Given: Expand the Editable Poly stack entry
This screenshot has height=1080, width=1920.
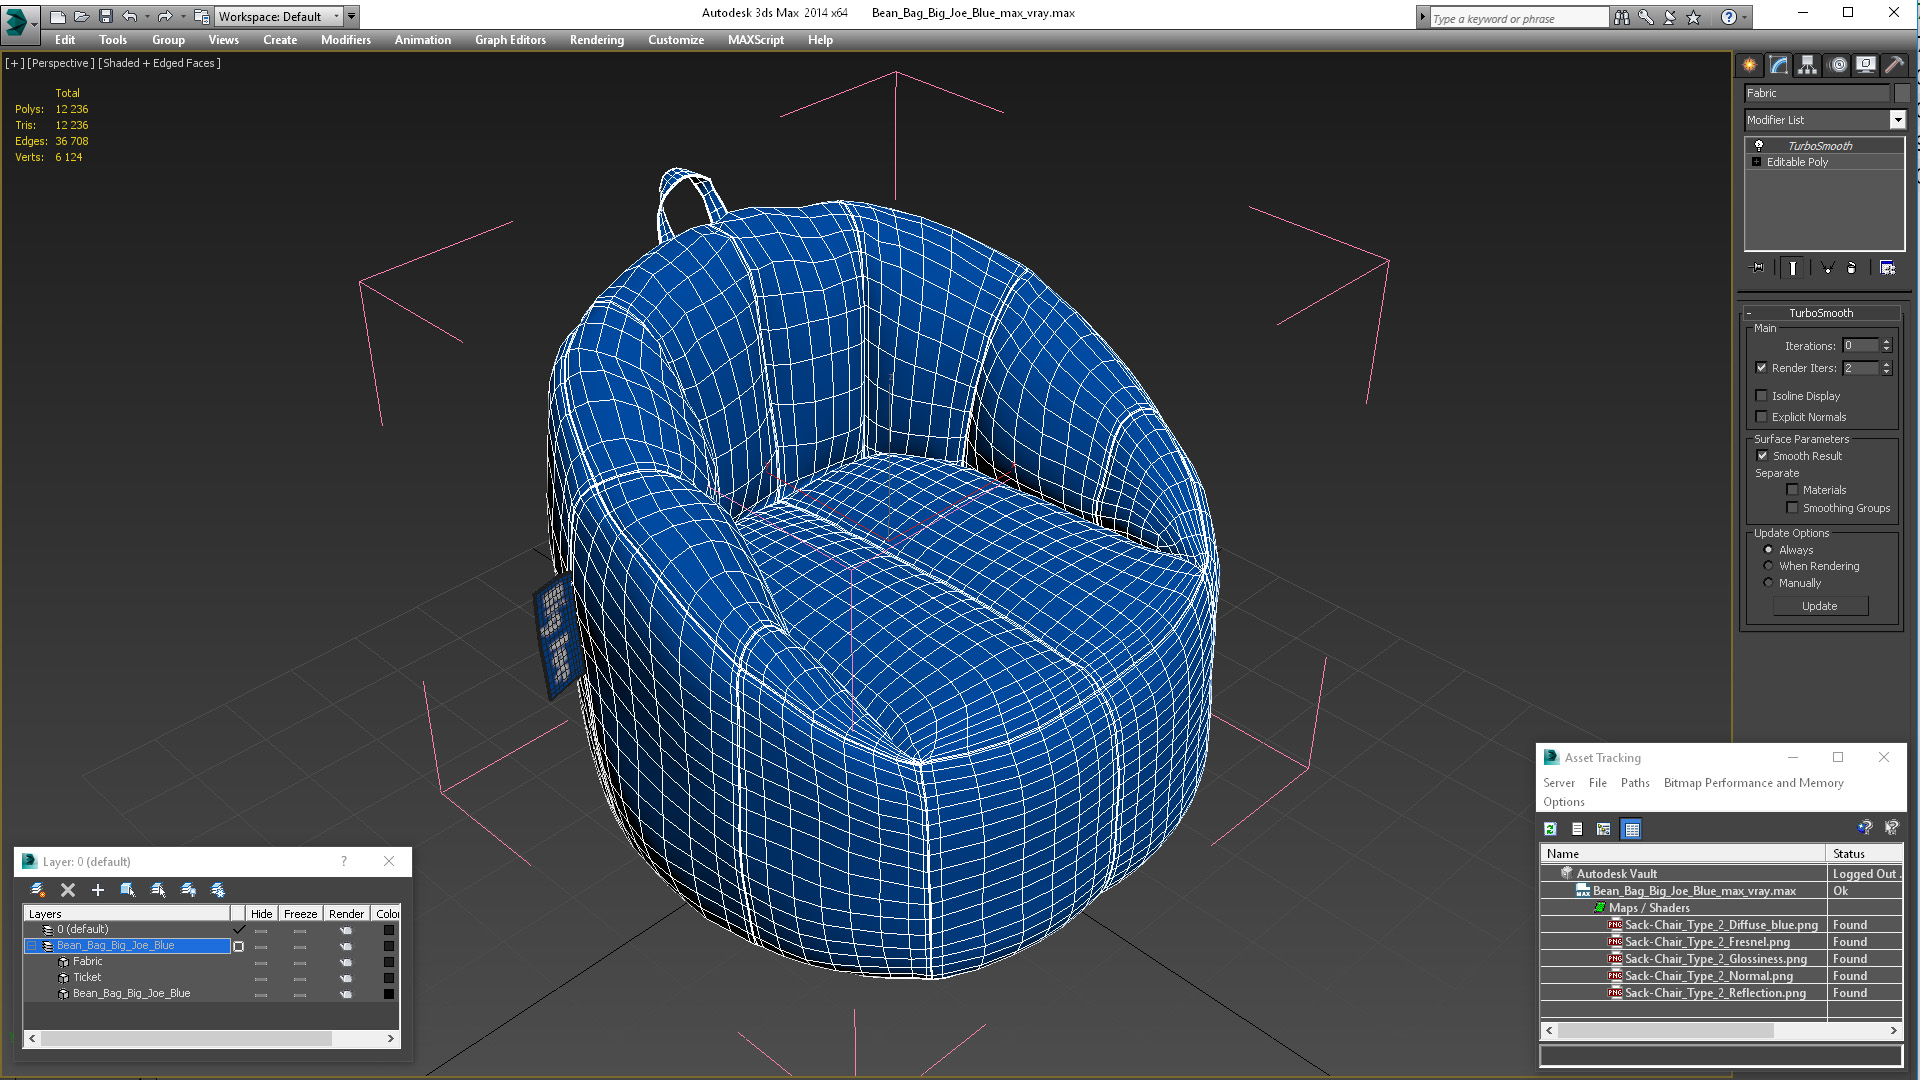Looking at the screenshot, I should pyautogui.click(x=1756, y=162).
